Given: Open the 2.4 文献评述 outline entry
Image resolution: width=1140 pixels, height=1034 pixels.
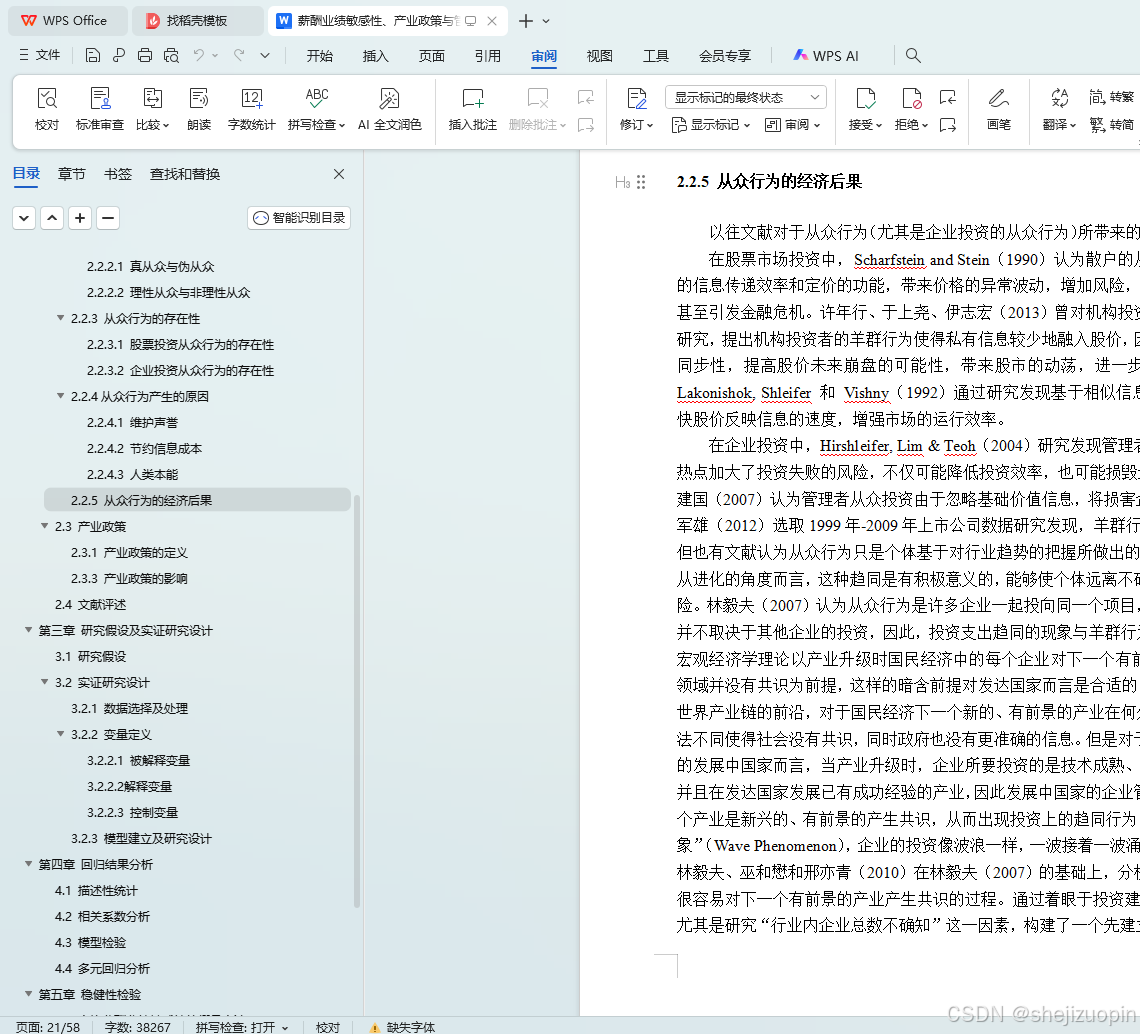Looking at the screenshot, I should point(90,604).
